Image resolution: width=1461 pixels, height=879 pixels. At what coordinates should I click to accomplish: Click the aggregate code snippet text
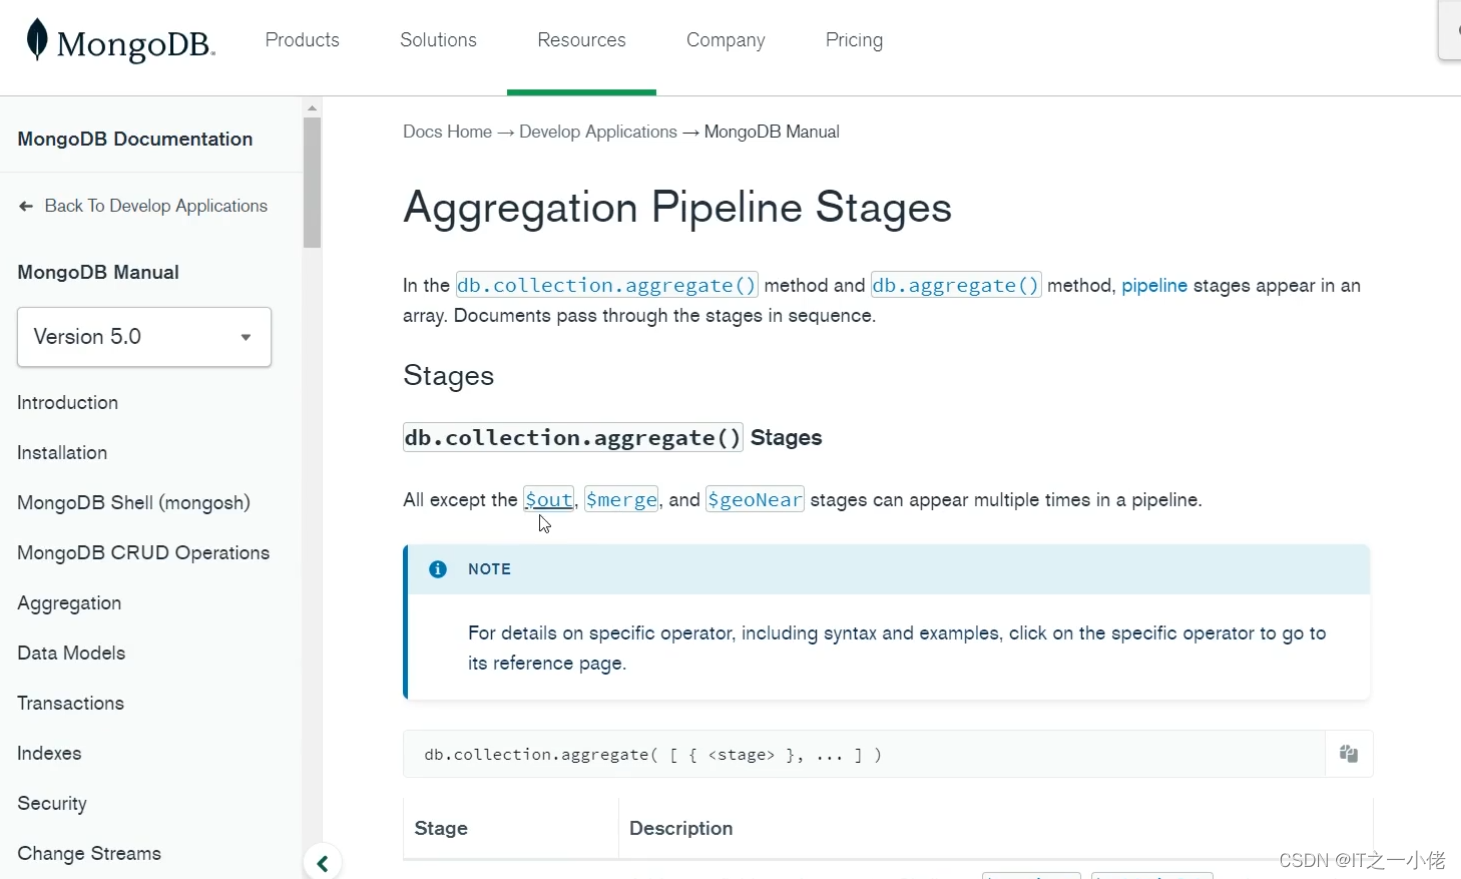click(x=652, y=755)
